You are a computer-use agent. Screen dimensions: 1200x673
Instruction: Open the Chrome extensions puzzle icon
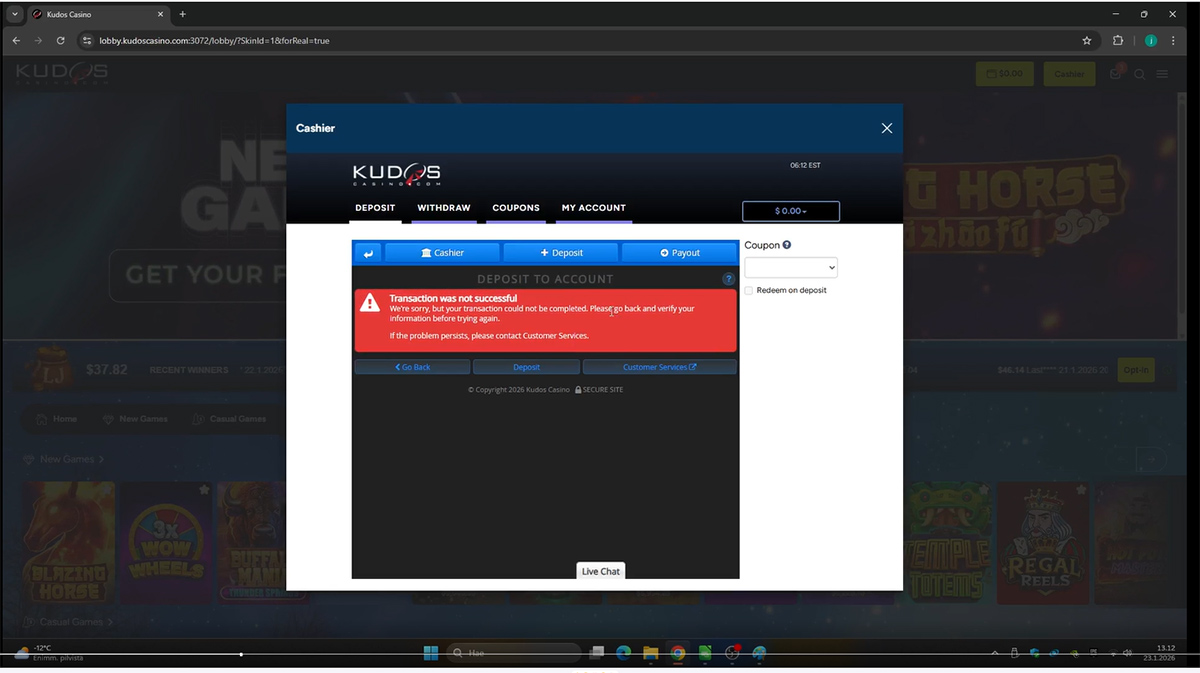[x=1118, y=41]
